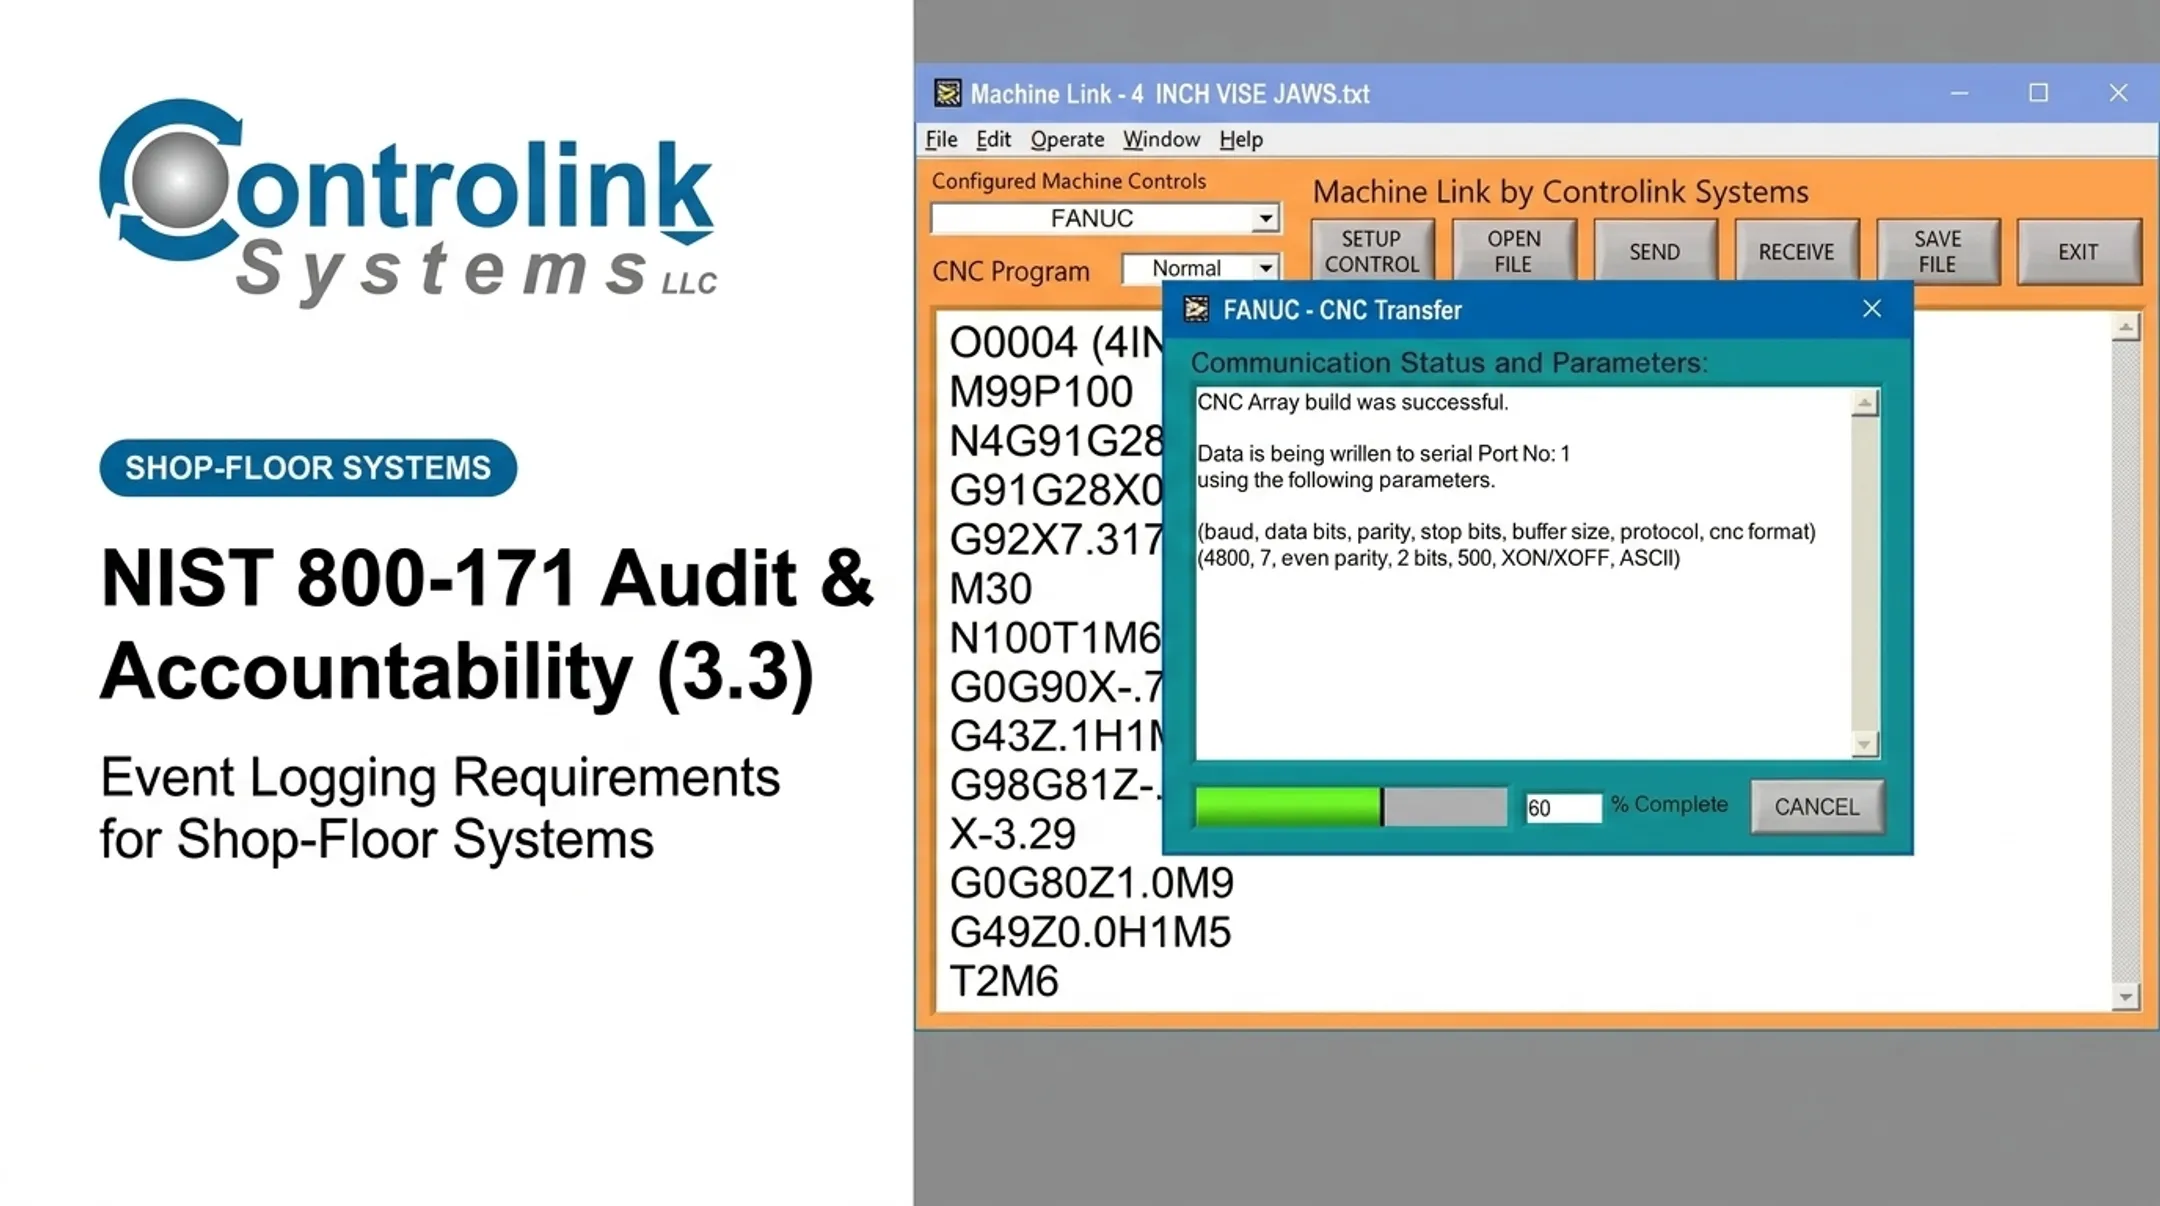Expand the CNC Program Normal dropdown

tap(1265, 268)
